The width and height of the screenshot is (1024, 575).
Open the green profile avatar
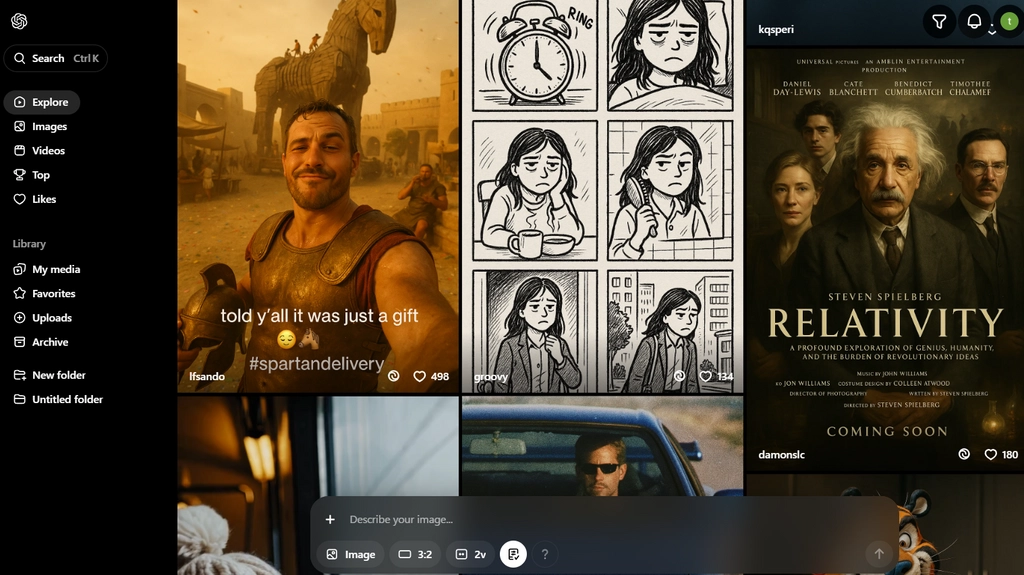(1009, 22)
